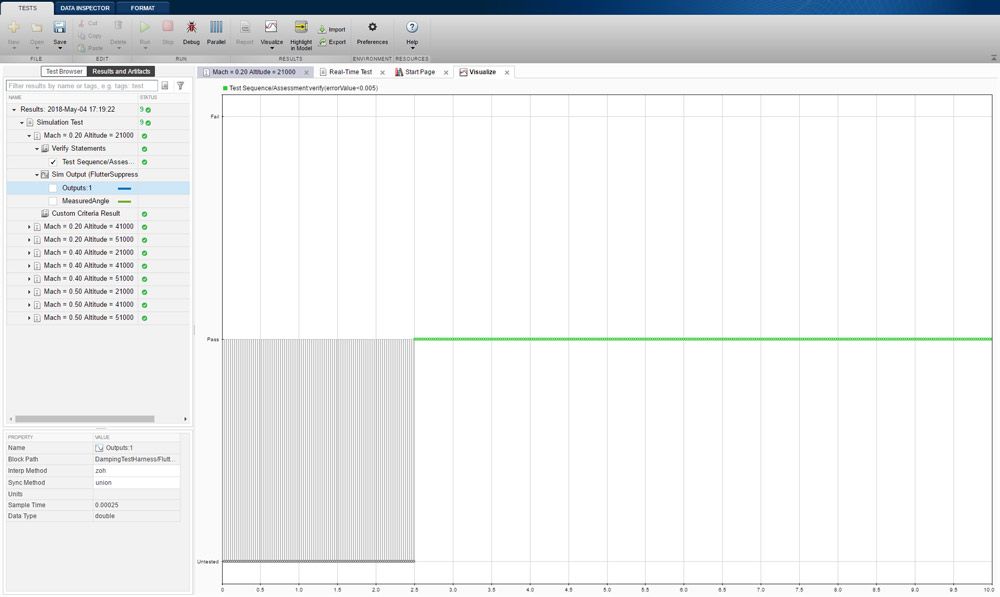Import test results using the Import icon
This screenshot has height=597, width=1000.
click(x=330, y=29)
